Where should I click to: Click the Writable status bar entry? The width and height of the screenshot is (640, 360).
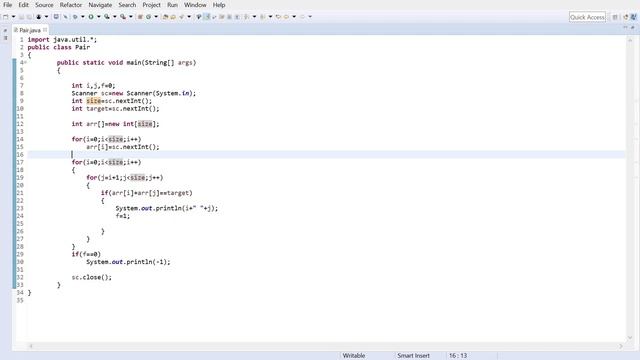pyautogui.click(x=353, y=356)
